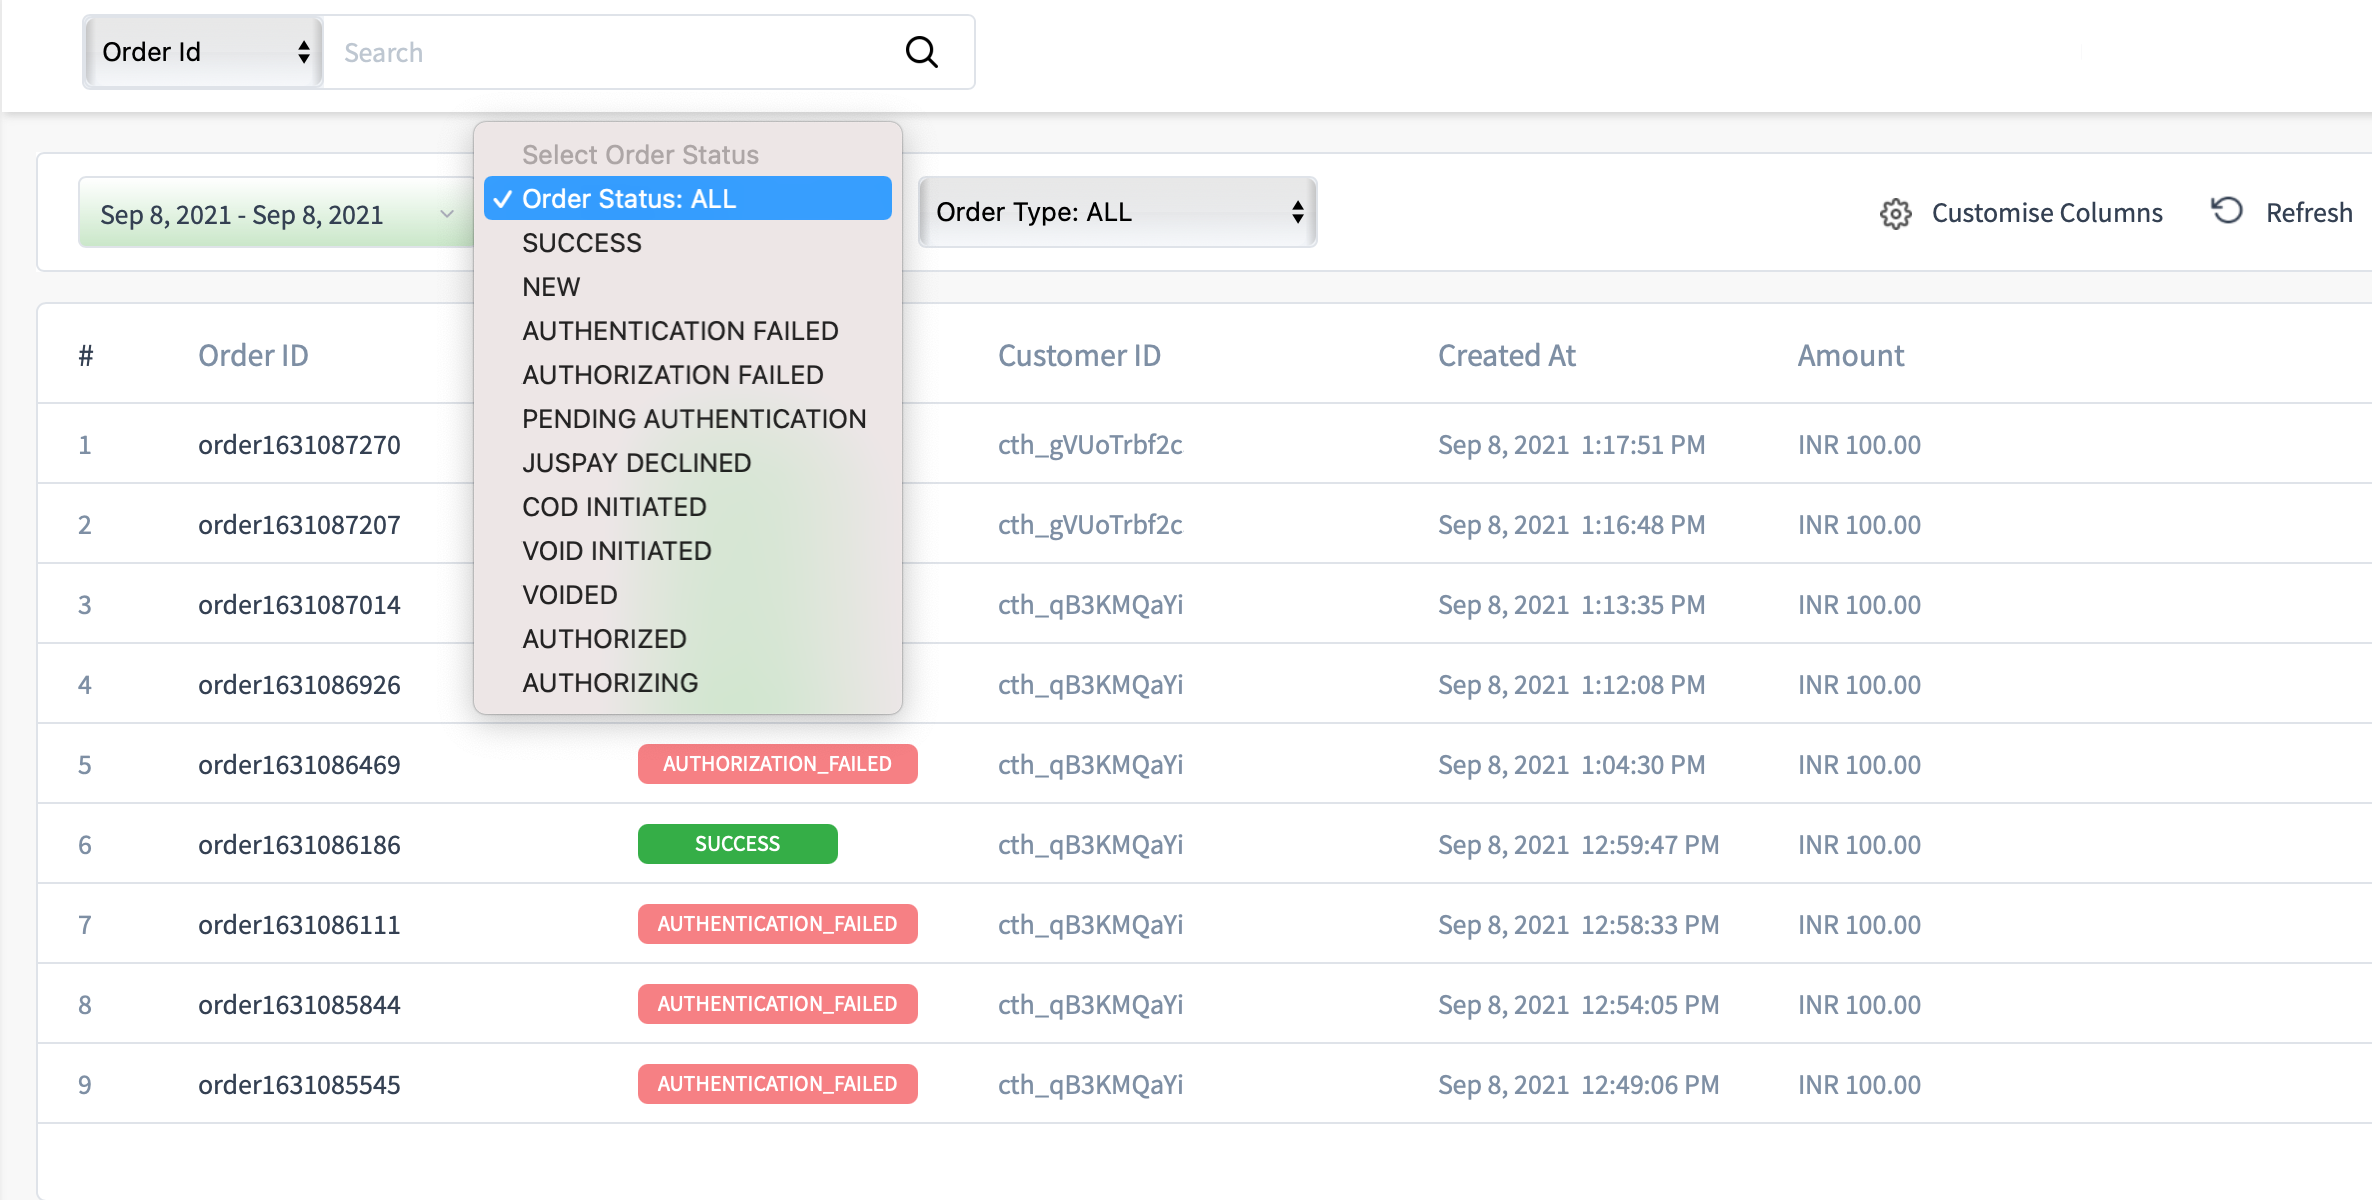Click AUTHENTICATION_FAILED badge for order1631085844

point(777,1004)
